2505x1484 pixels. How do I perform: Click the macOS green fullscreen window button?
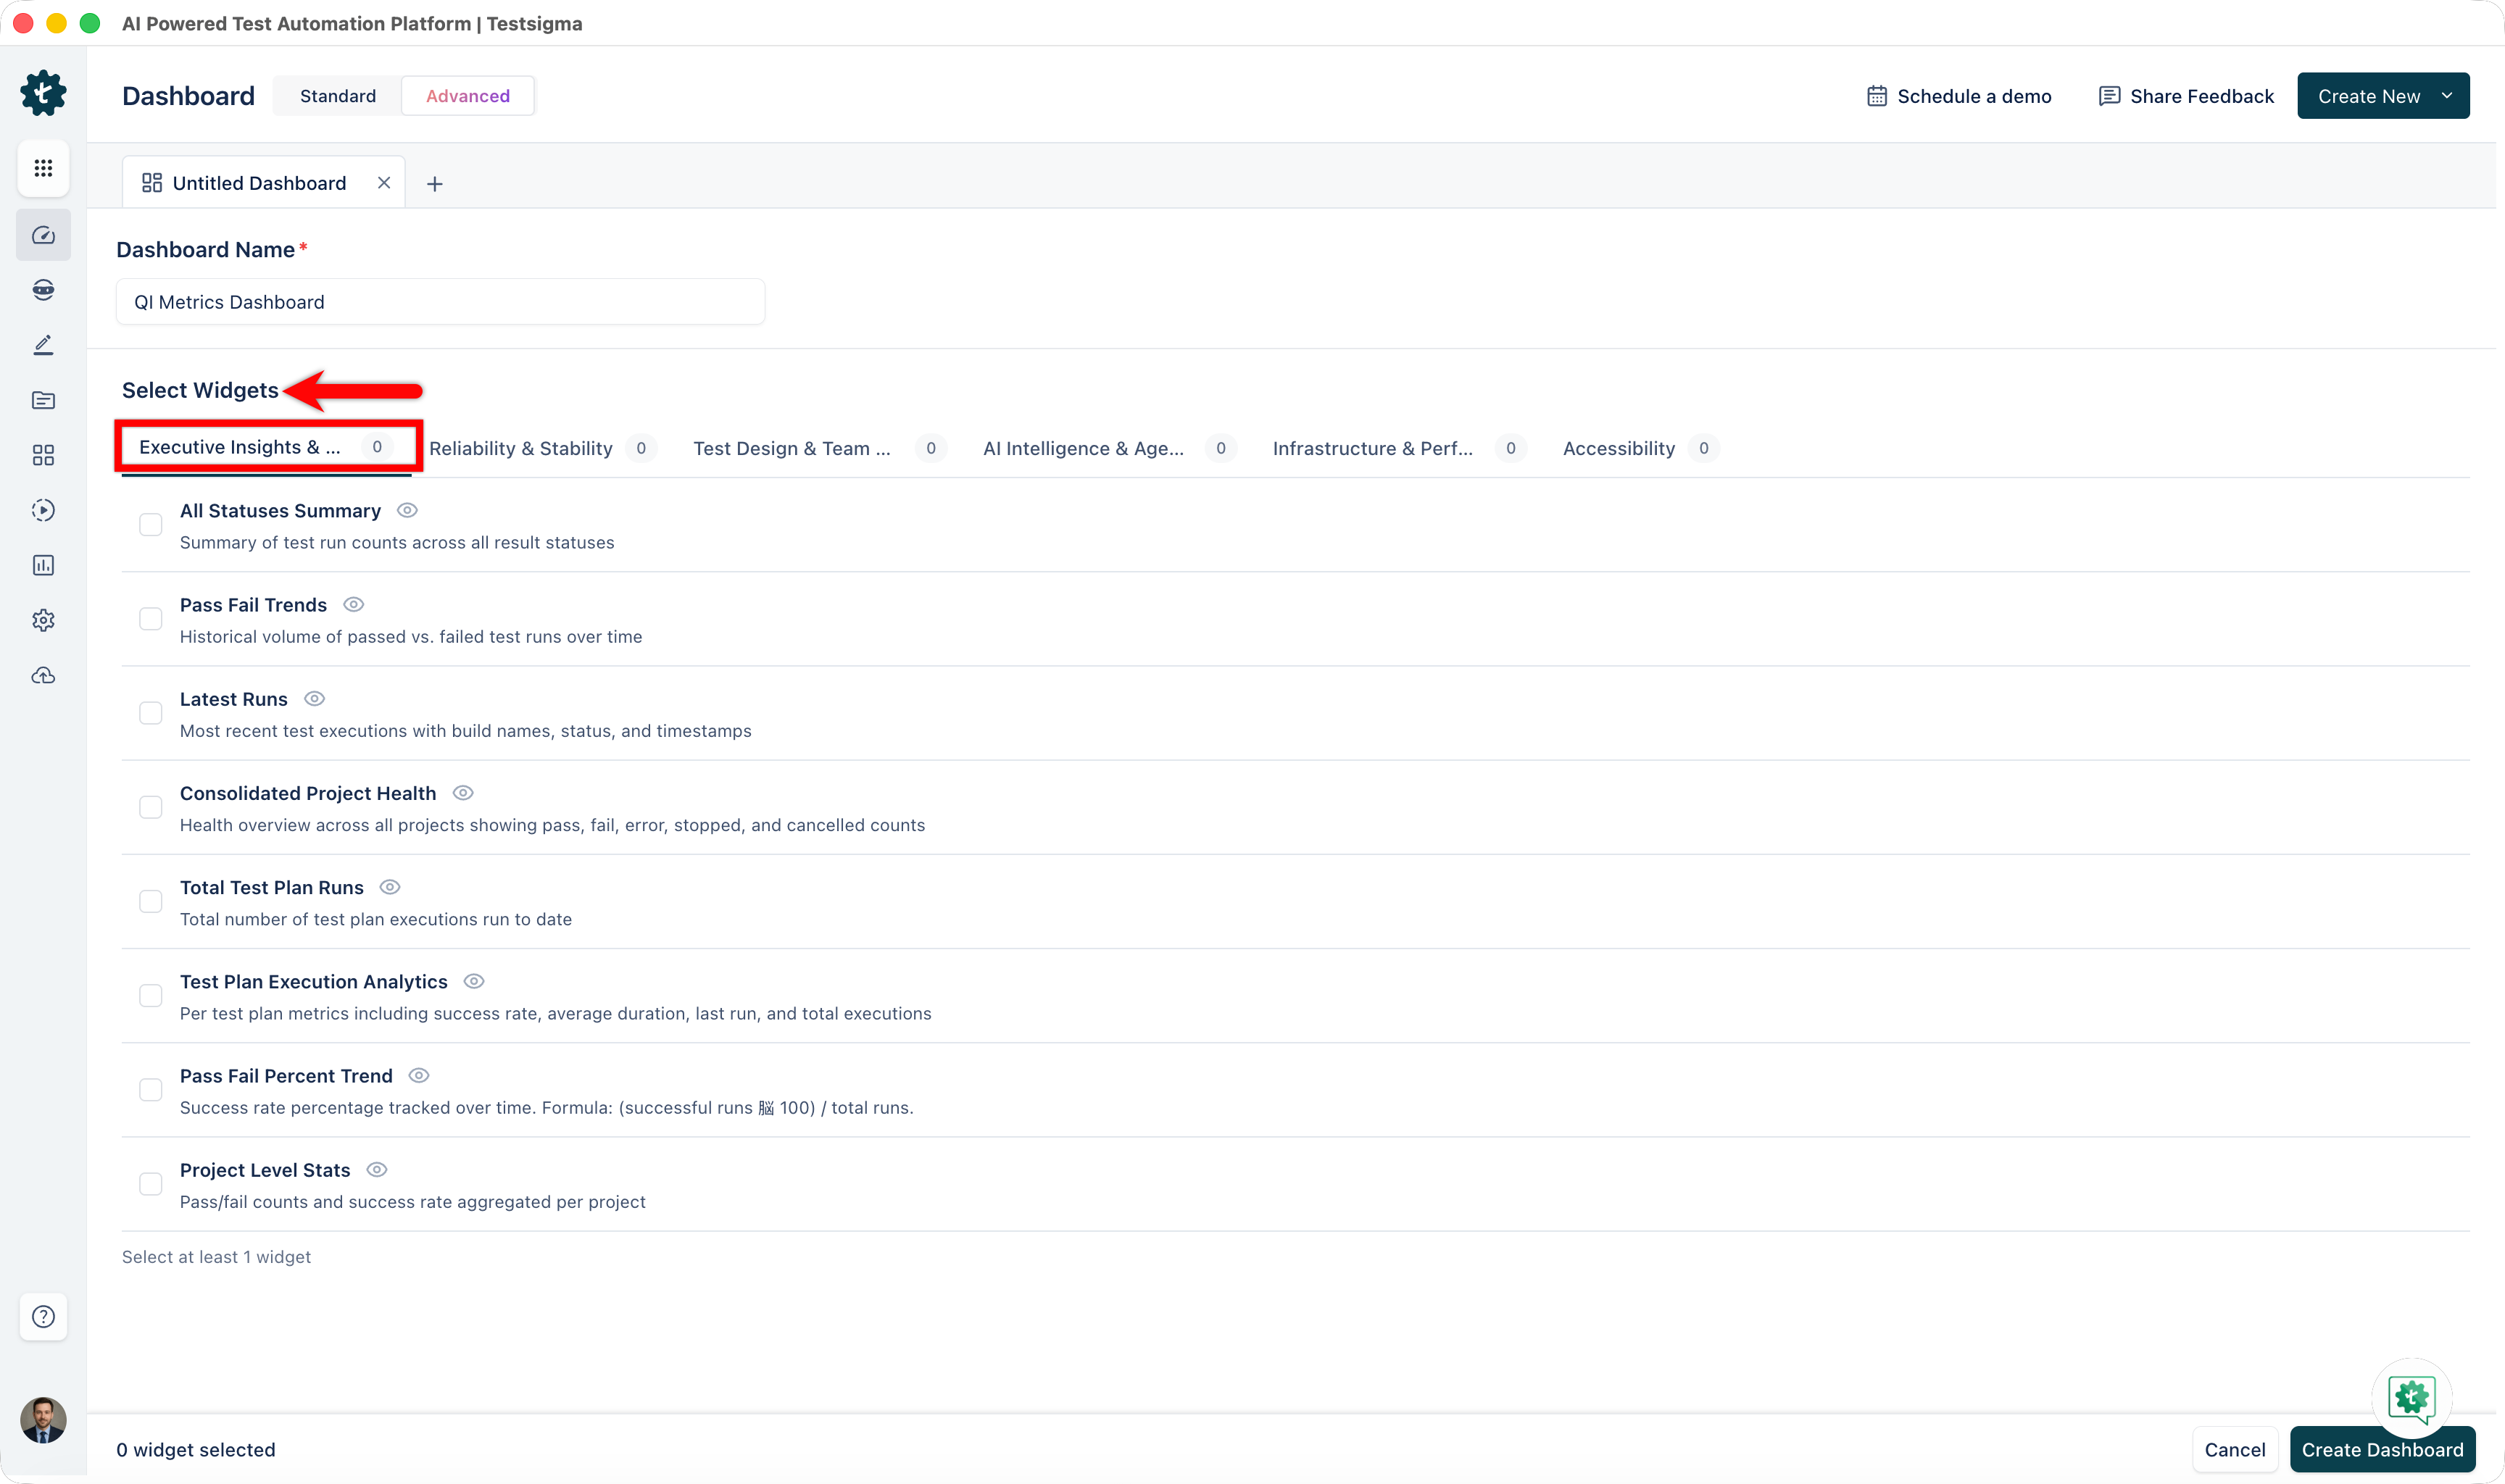coord(90,23)
